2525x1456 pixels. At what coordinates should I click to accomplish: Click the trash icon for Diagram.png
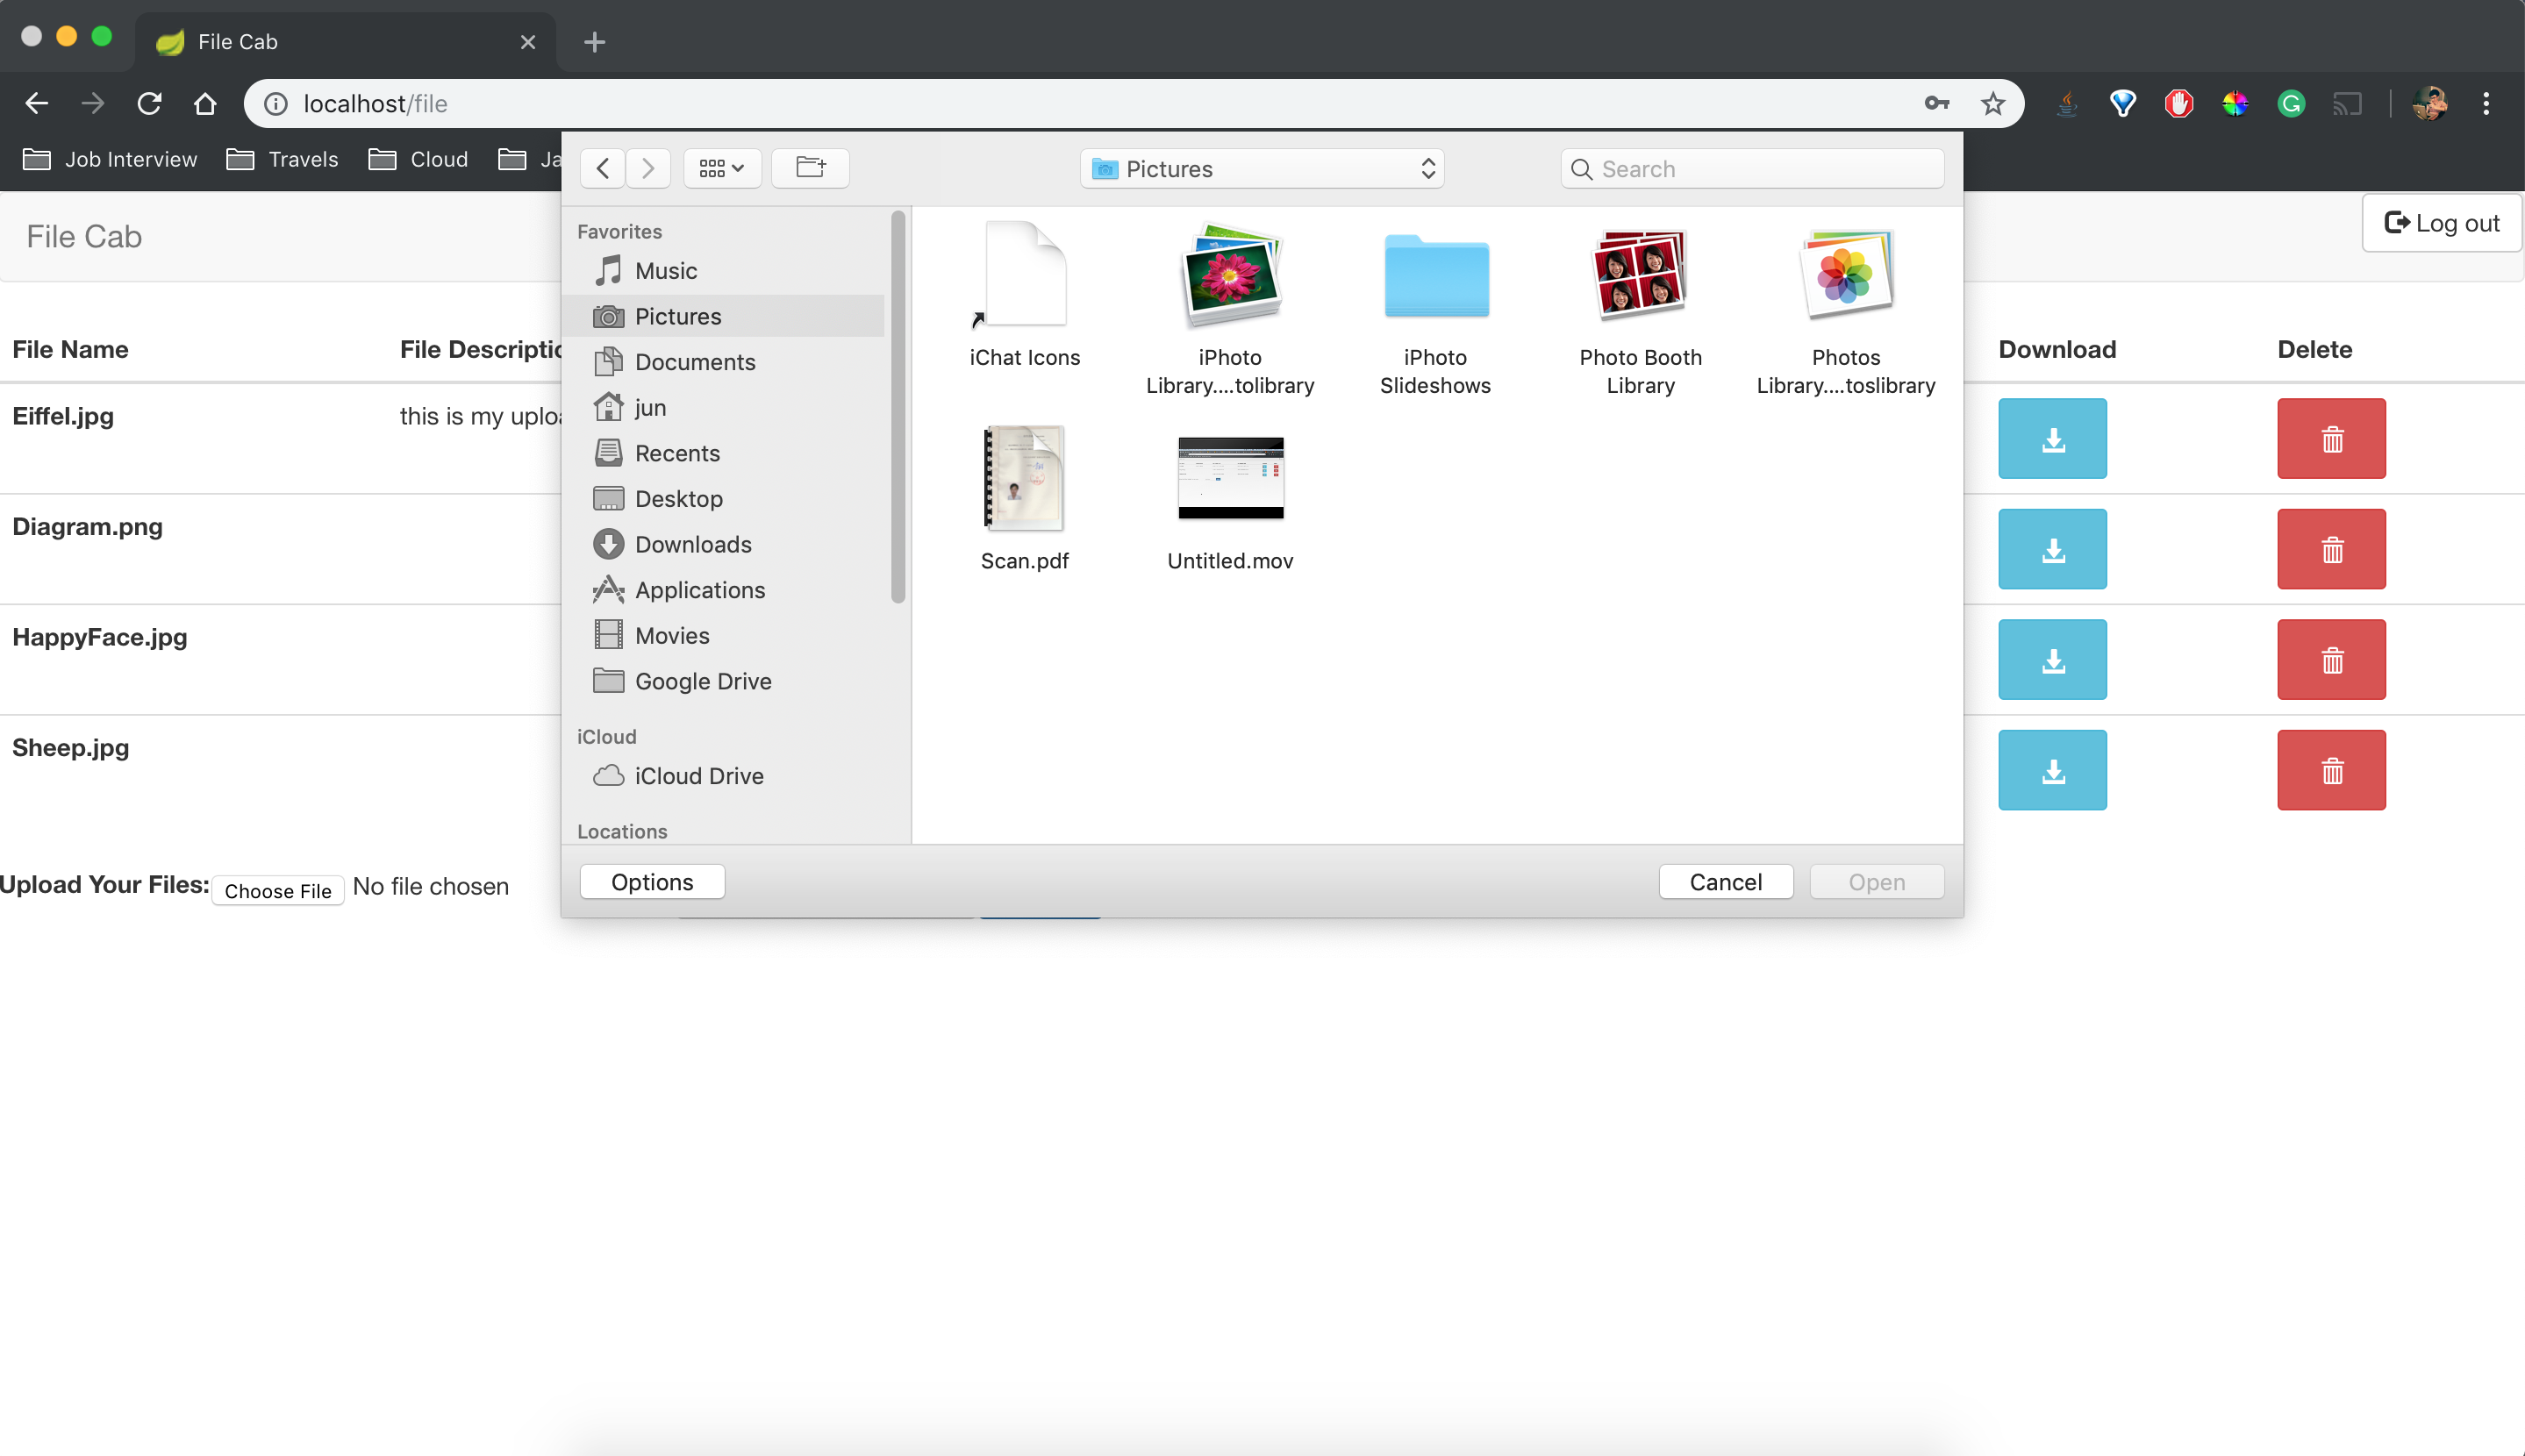point(2331,549)
